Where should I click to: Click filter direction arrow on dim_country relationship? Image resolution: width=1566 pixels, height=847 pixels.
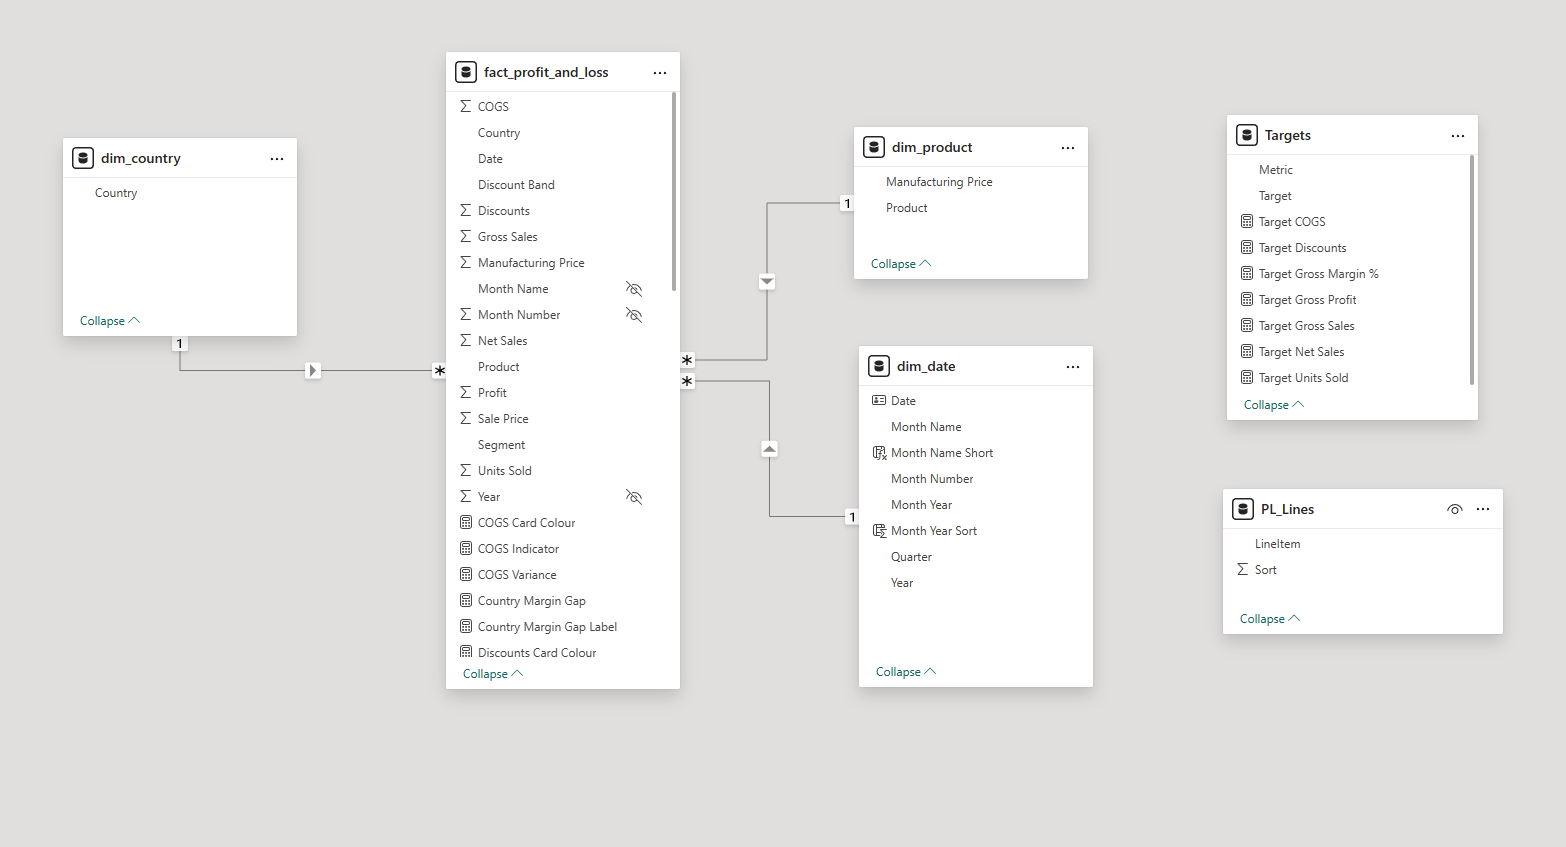click(313, 370)
